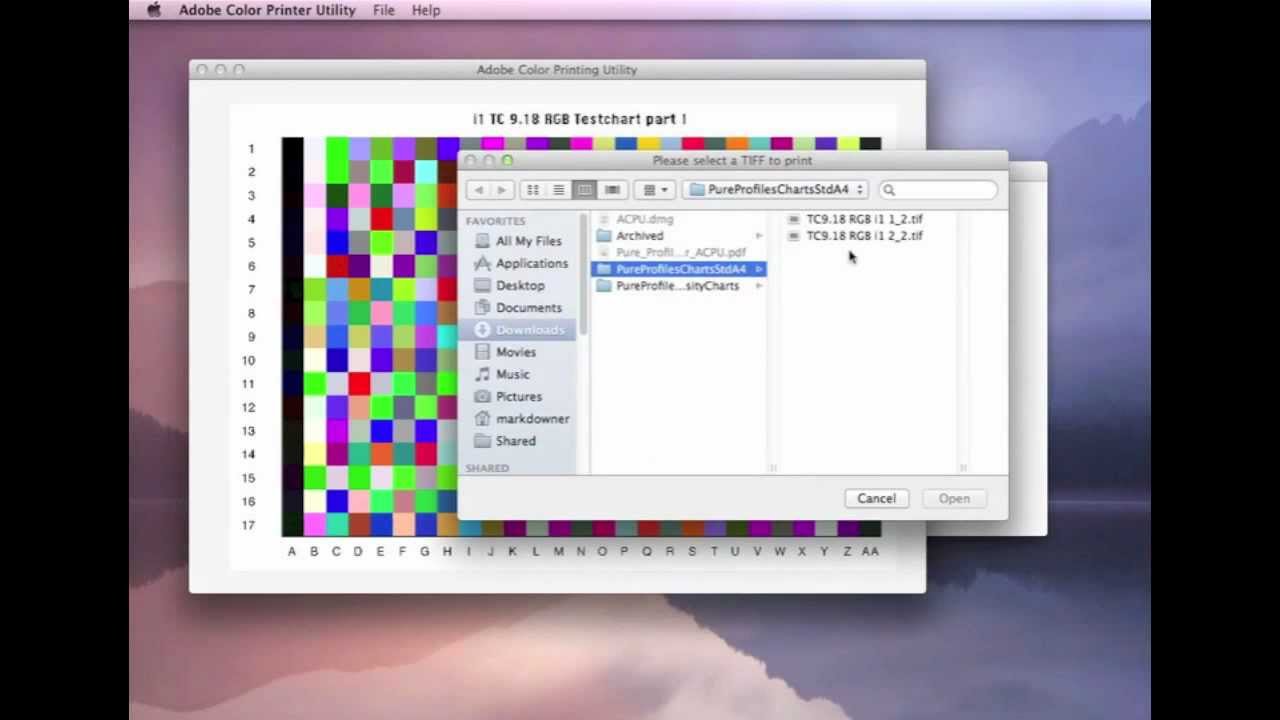Click the black patch in row 1

pos(292,149)
